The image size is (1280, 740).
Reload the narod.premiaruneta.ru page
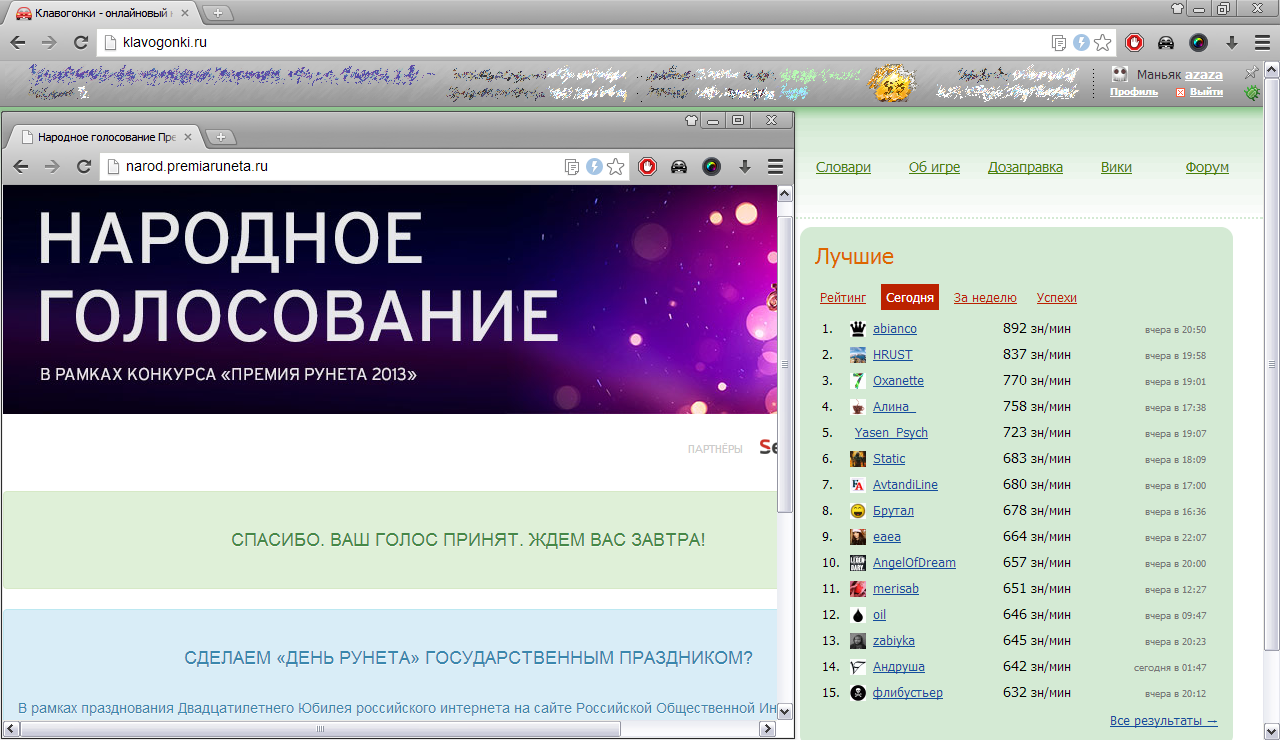(x=84, y=167)
